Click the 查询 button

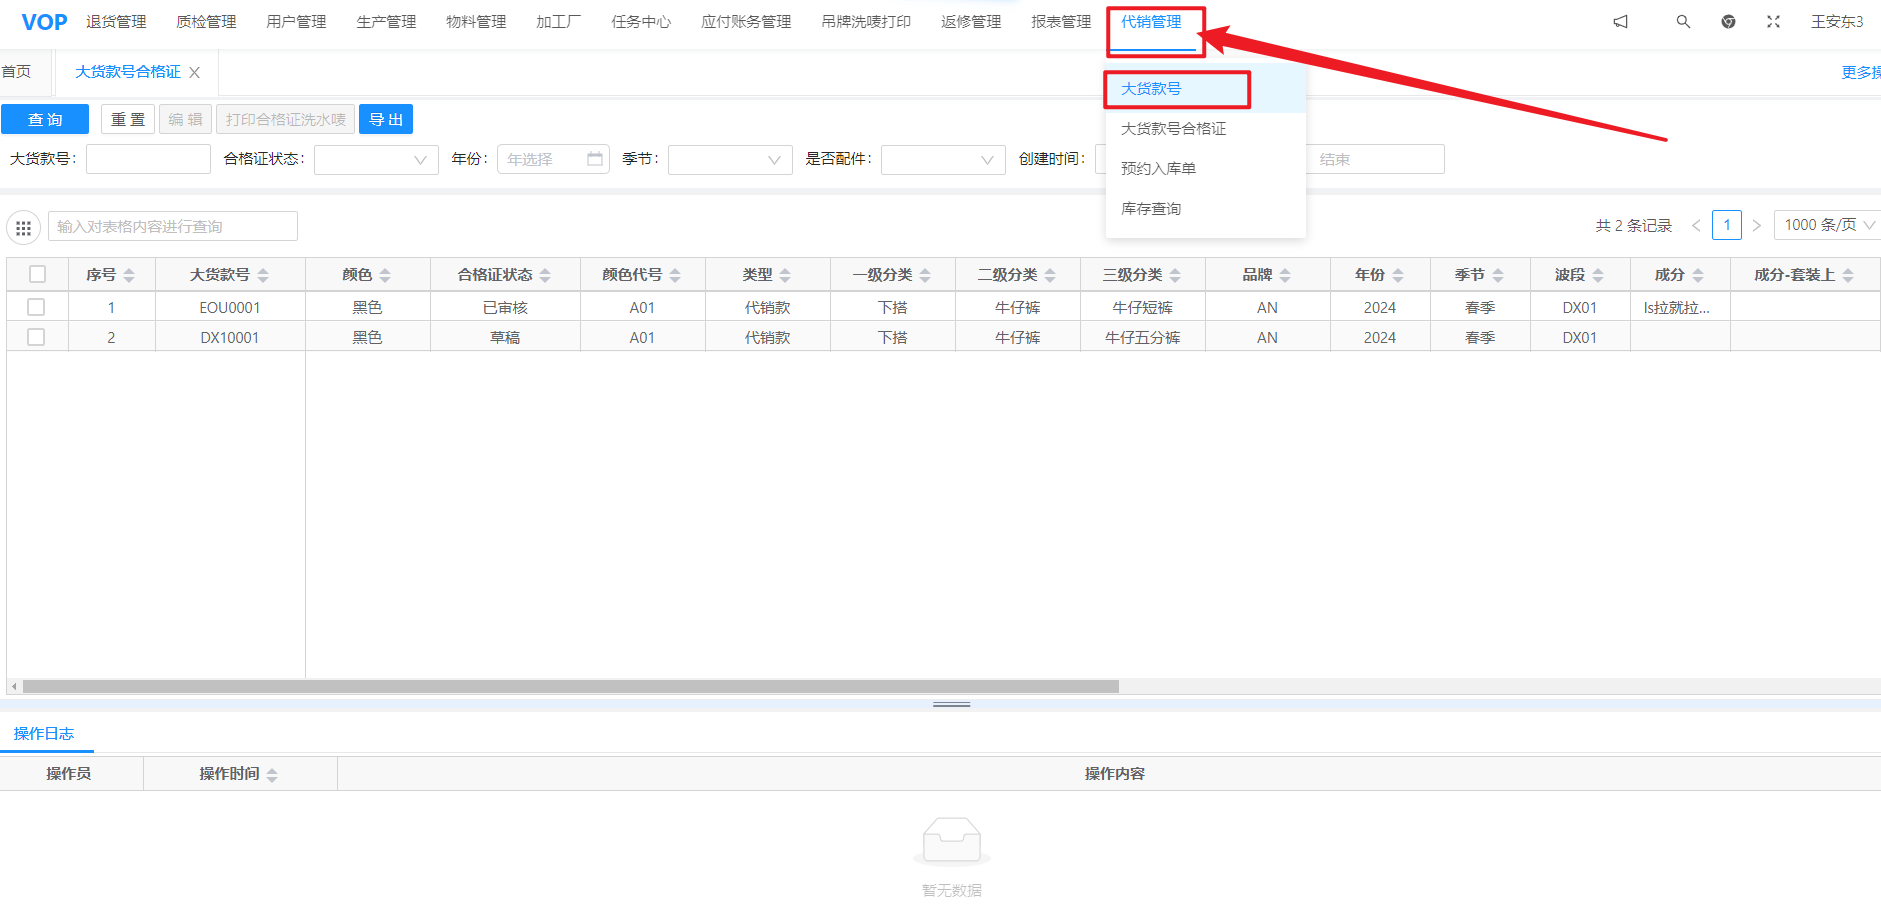pyautogui.click(x=45, y=119)
